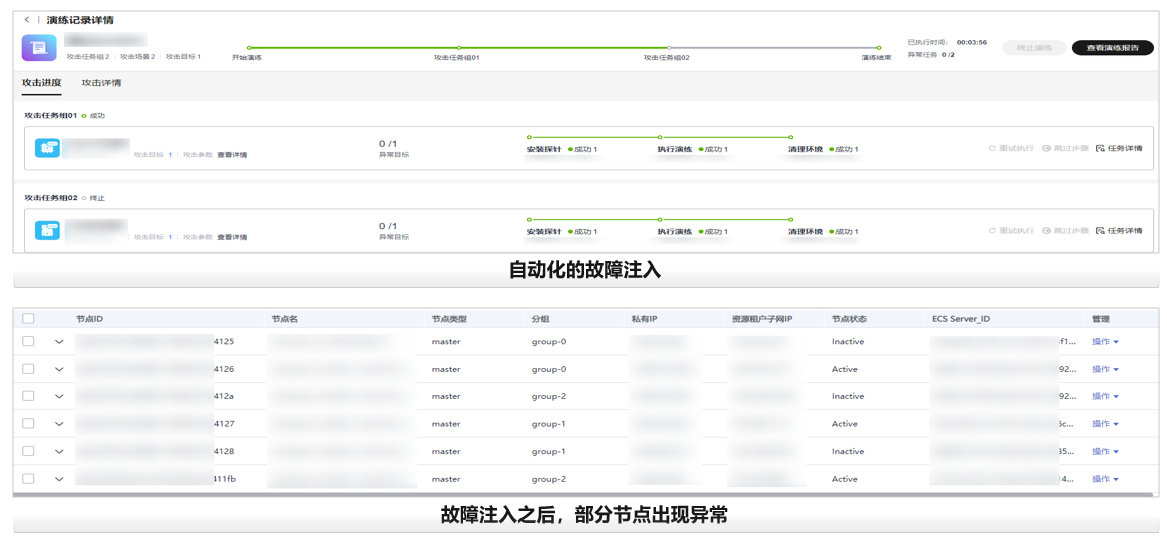Select the 攻击进度 tab
The width and height of the screenshot is (1167, 541).
click(42, 83)
